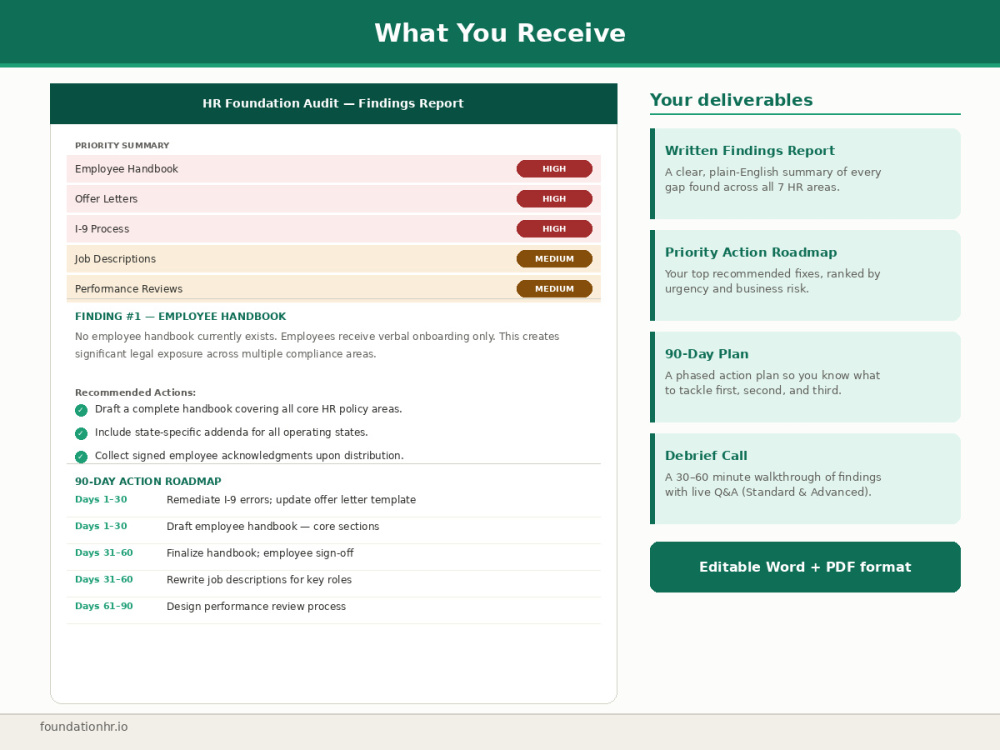Click the 'What You Receive' slide title
Image resolution: width=1000 pixels, height=750 pixels.
[500, 33]
